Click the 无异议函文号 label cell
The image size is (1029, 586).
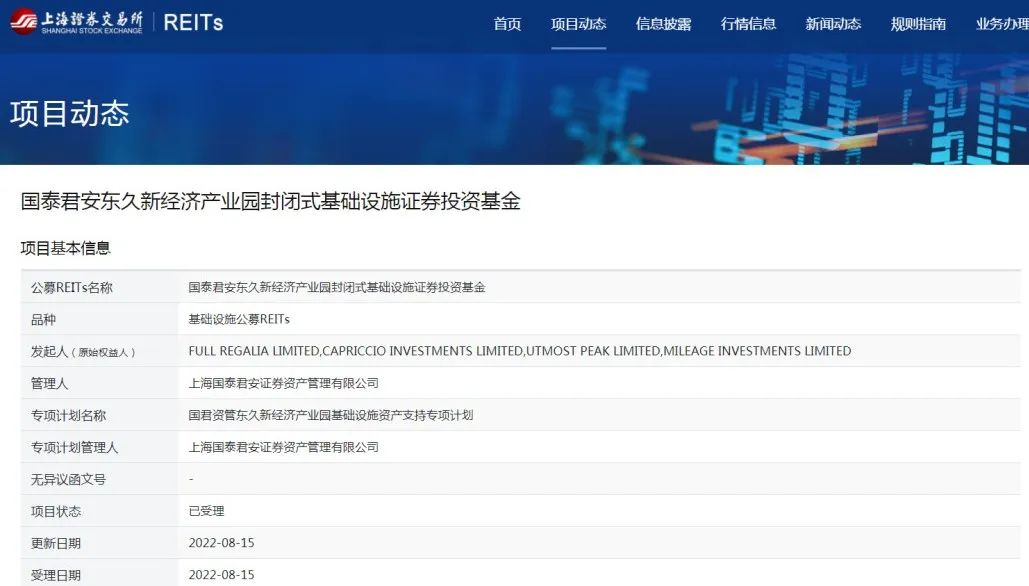(x=99, y=480)
